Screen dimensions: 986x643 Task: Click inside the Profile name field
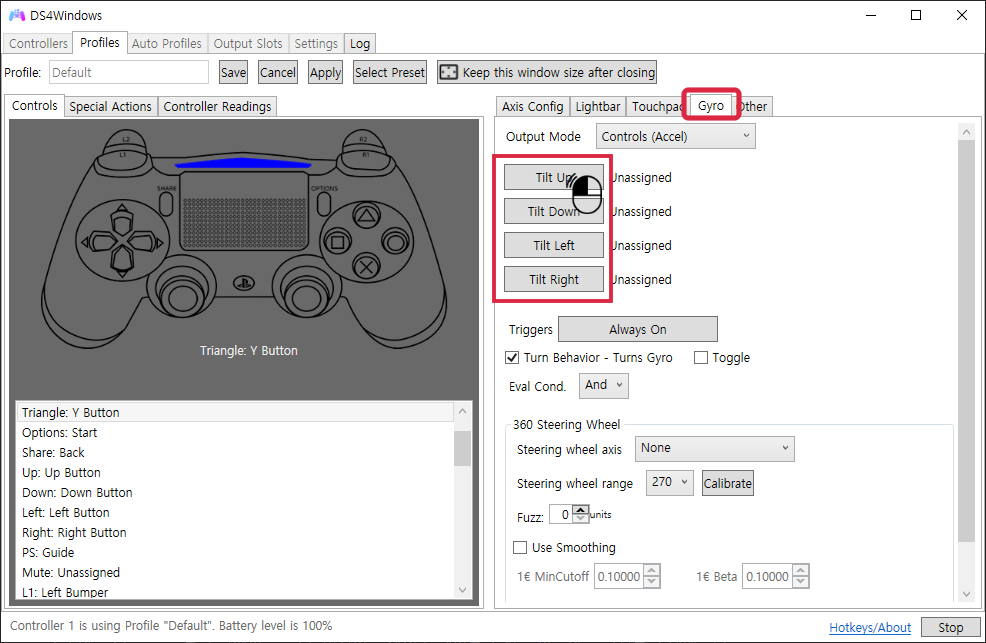pos(128,72)
